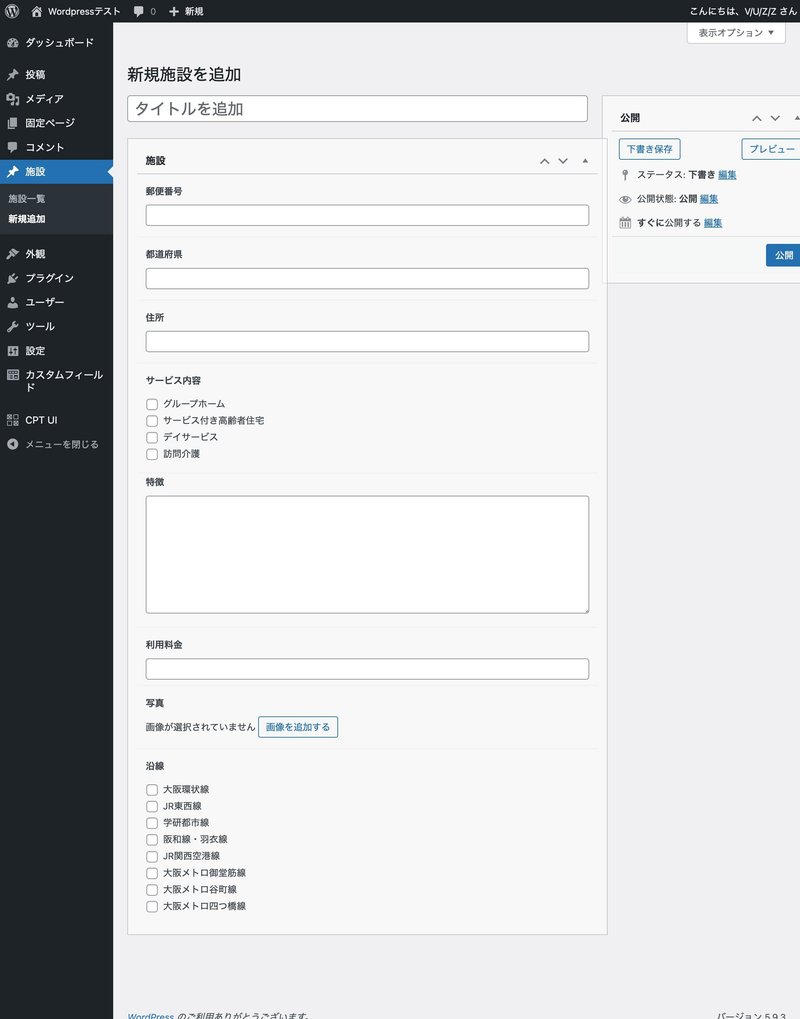
Task: Click the status key icon in 公開 box
Action: point(625,175)
